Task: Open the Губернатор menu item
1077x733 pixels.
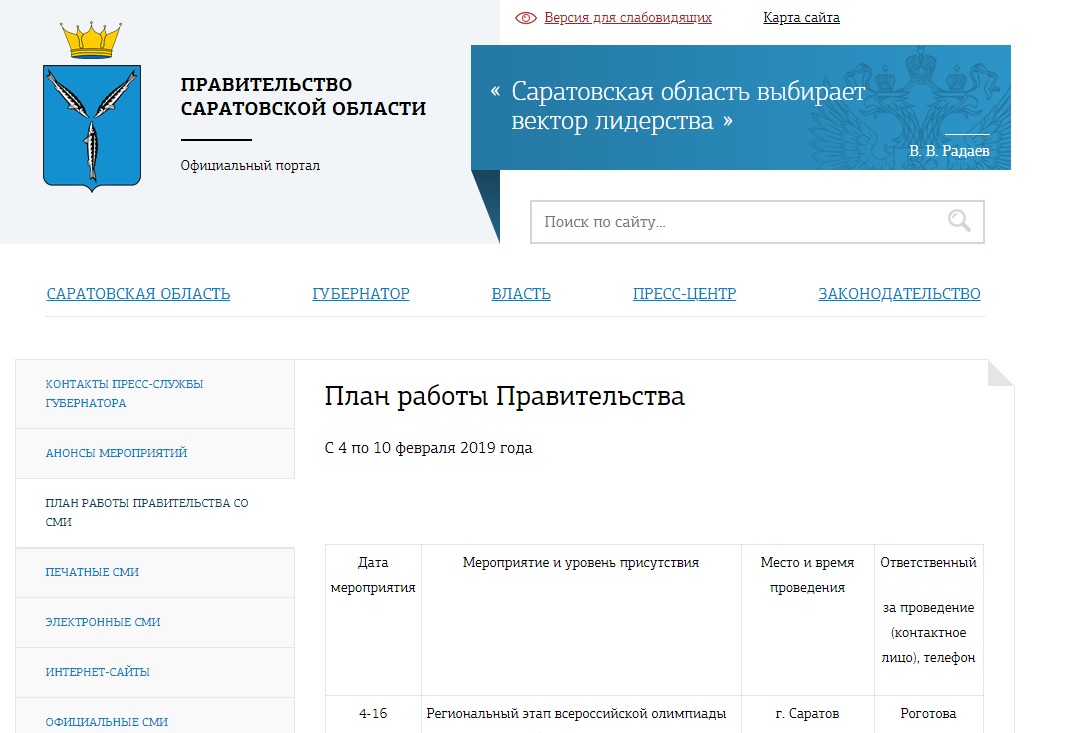Action: [361, 294]
